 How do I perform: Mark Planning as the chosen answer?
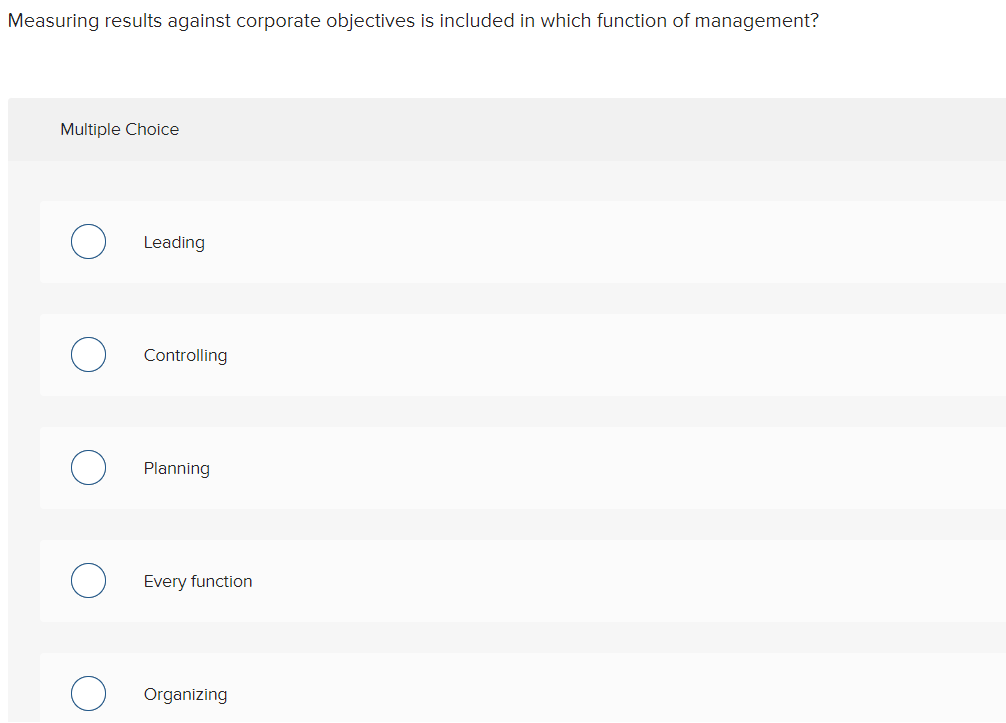88,467
